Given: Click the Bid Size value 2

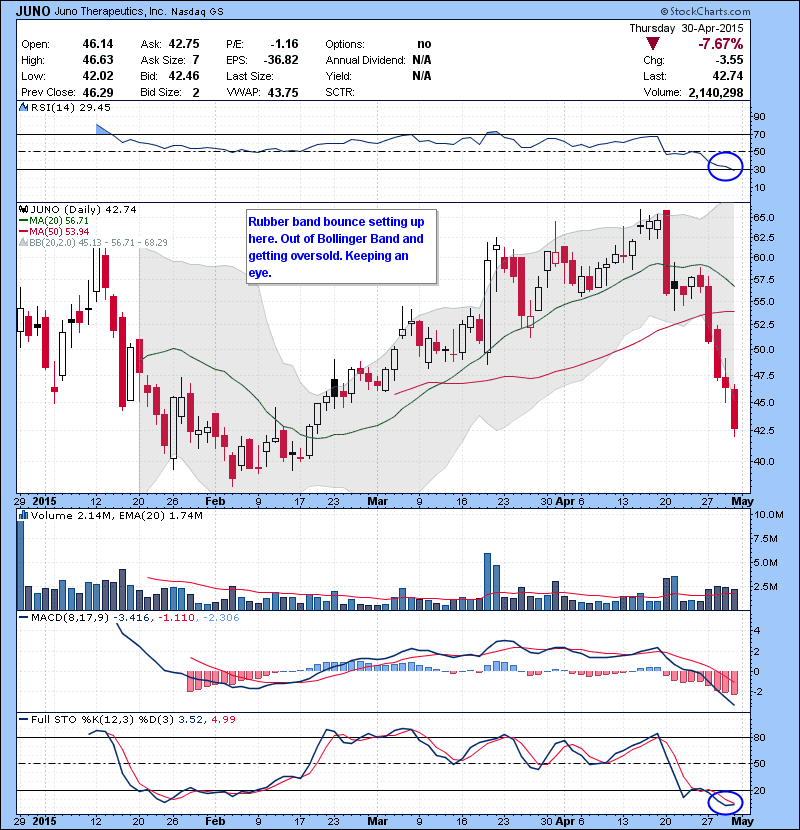Looking at the screenshot, I should click(196, 93).
